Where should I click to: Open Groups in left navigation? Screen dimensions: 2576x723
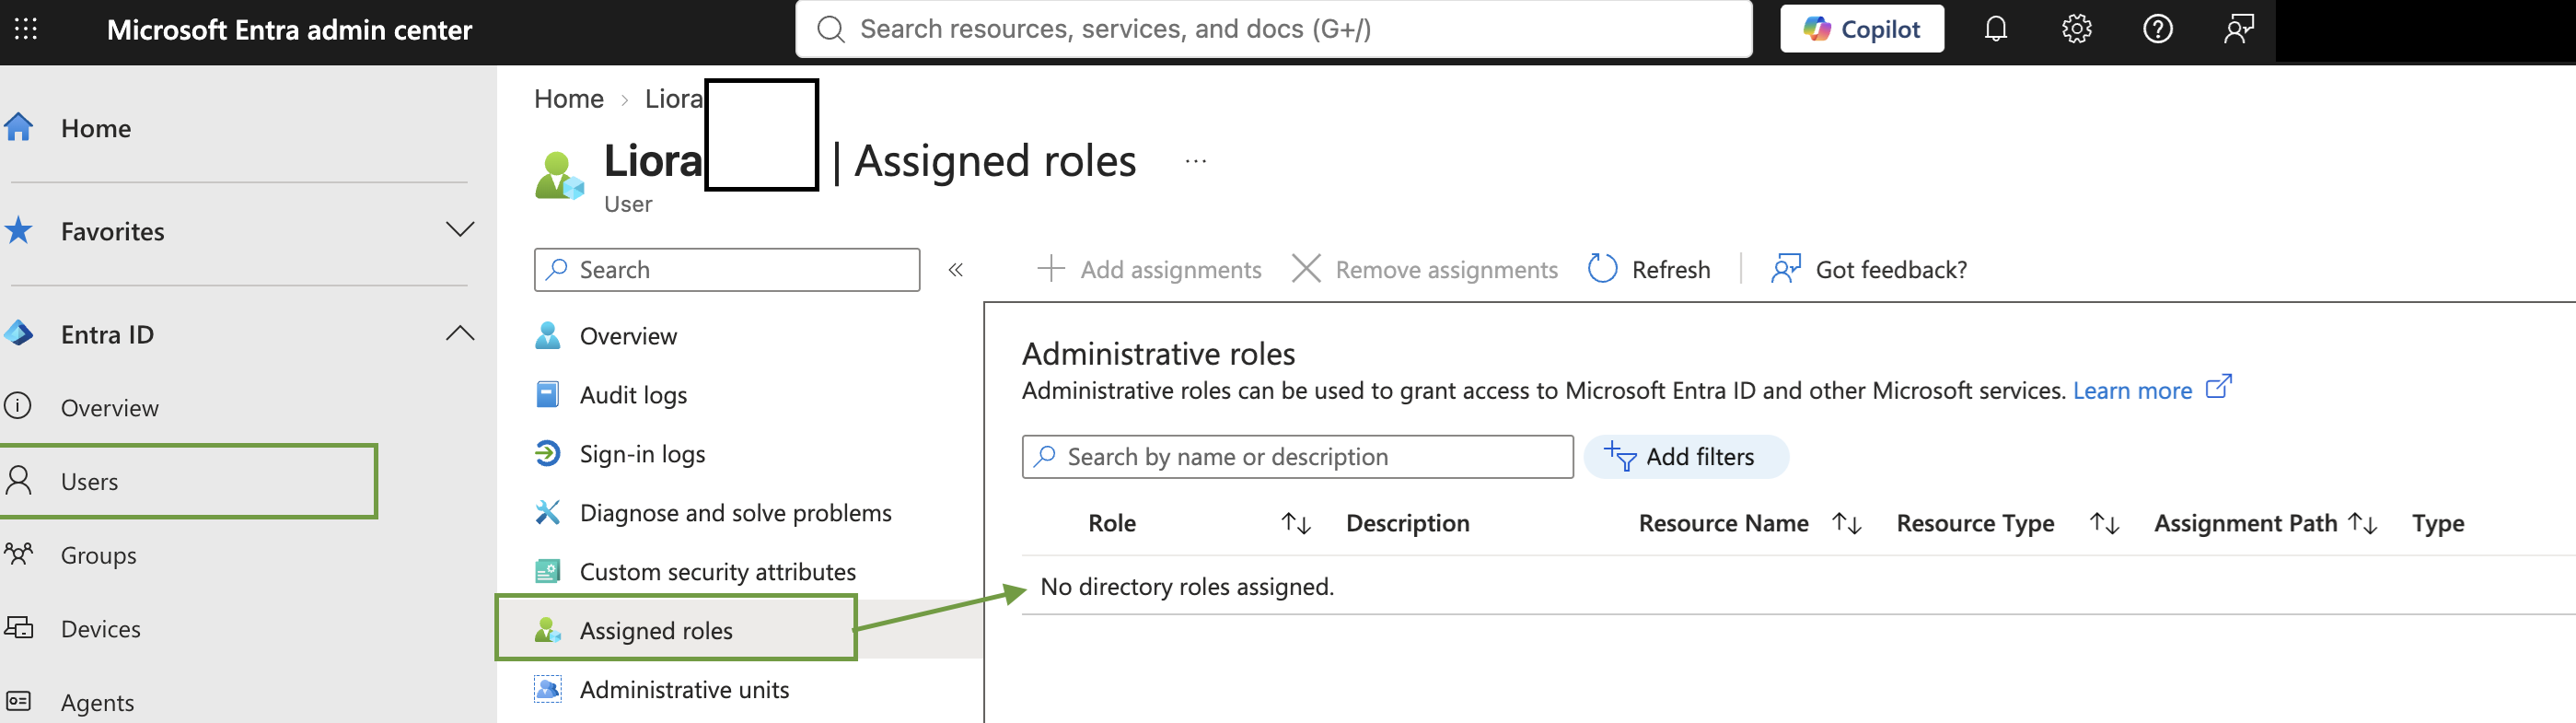pos(98,555)
